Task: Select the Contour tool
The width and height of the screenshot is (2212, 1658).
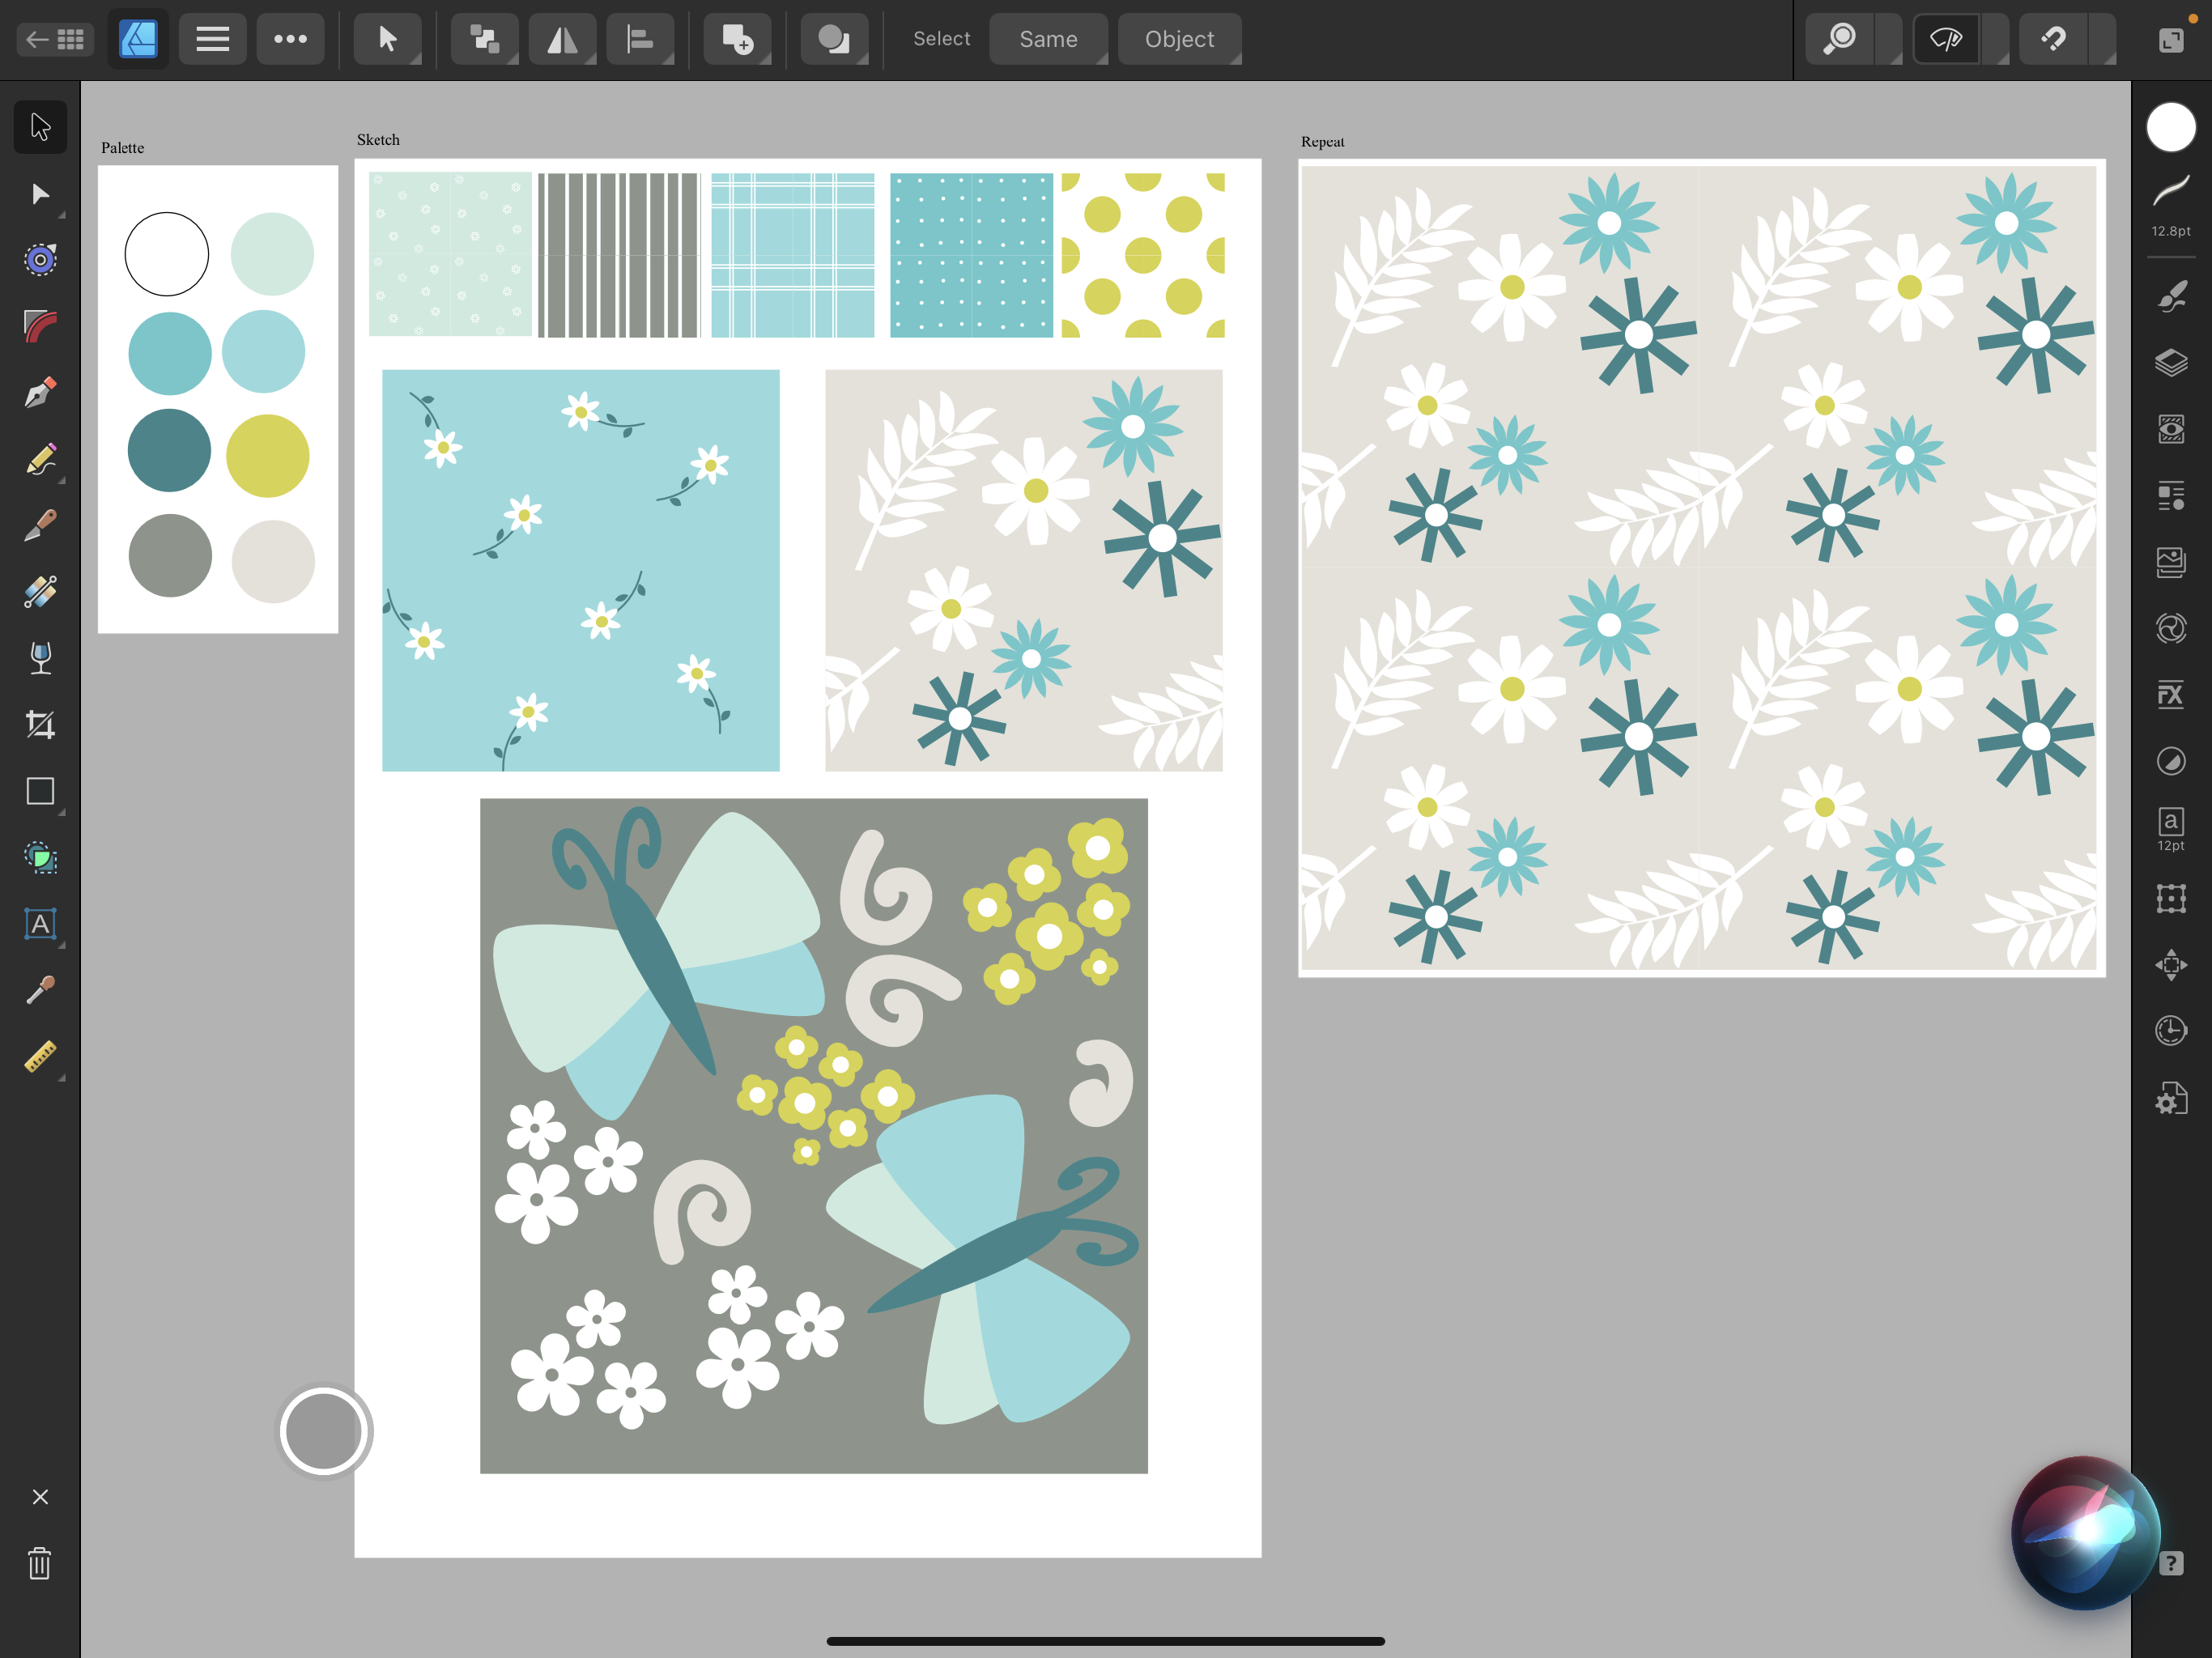Action: pyautogui.click(x=40, y=260)
